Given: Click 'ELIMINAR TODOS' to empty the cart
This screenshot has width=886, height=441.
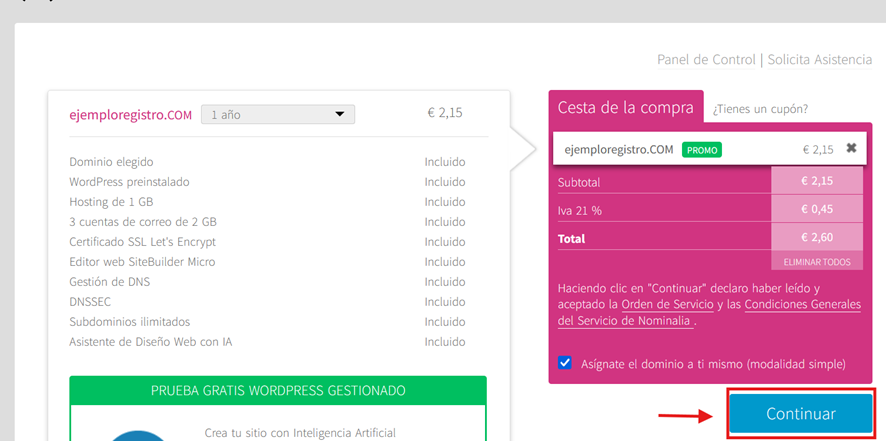Looking at the screenshot, I should (x=817, y=262).
